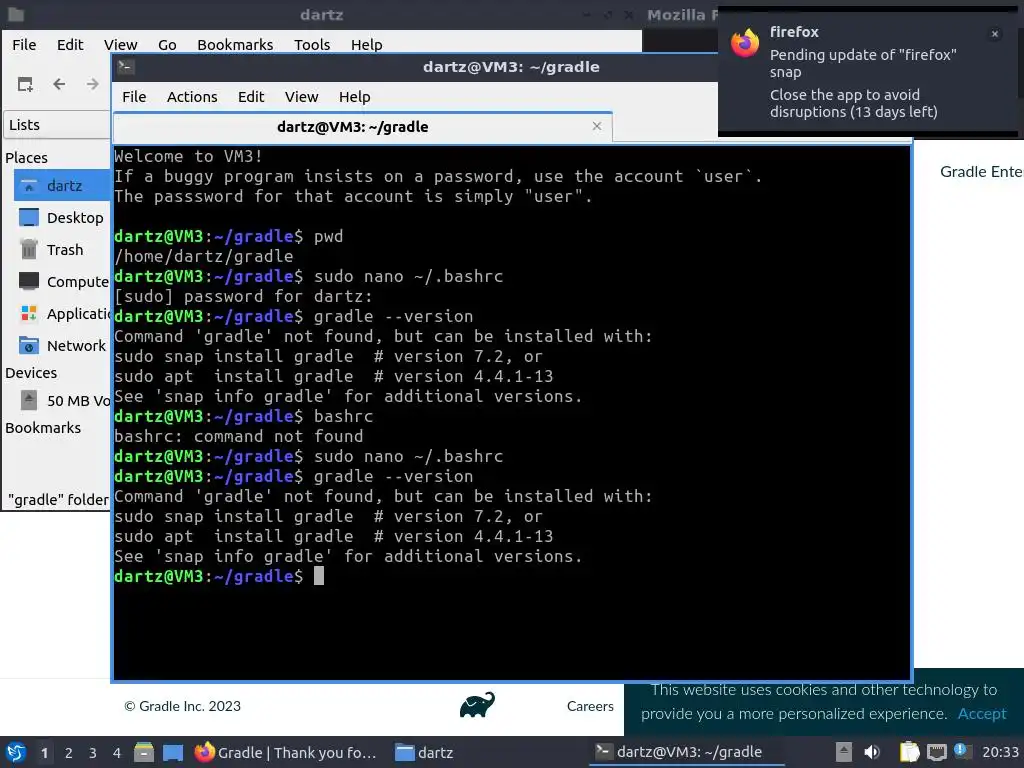Click the Trash bin icon in sidebar
The width and height of the screenshot is (1024, 768).
(x=29, y=249)
